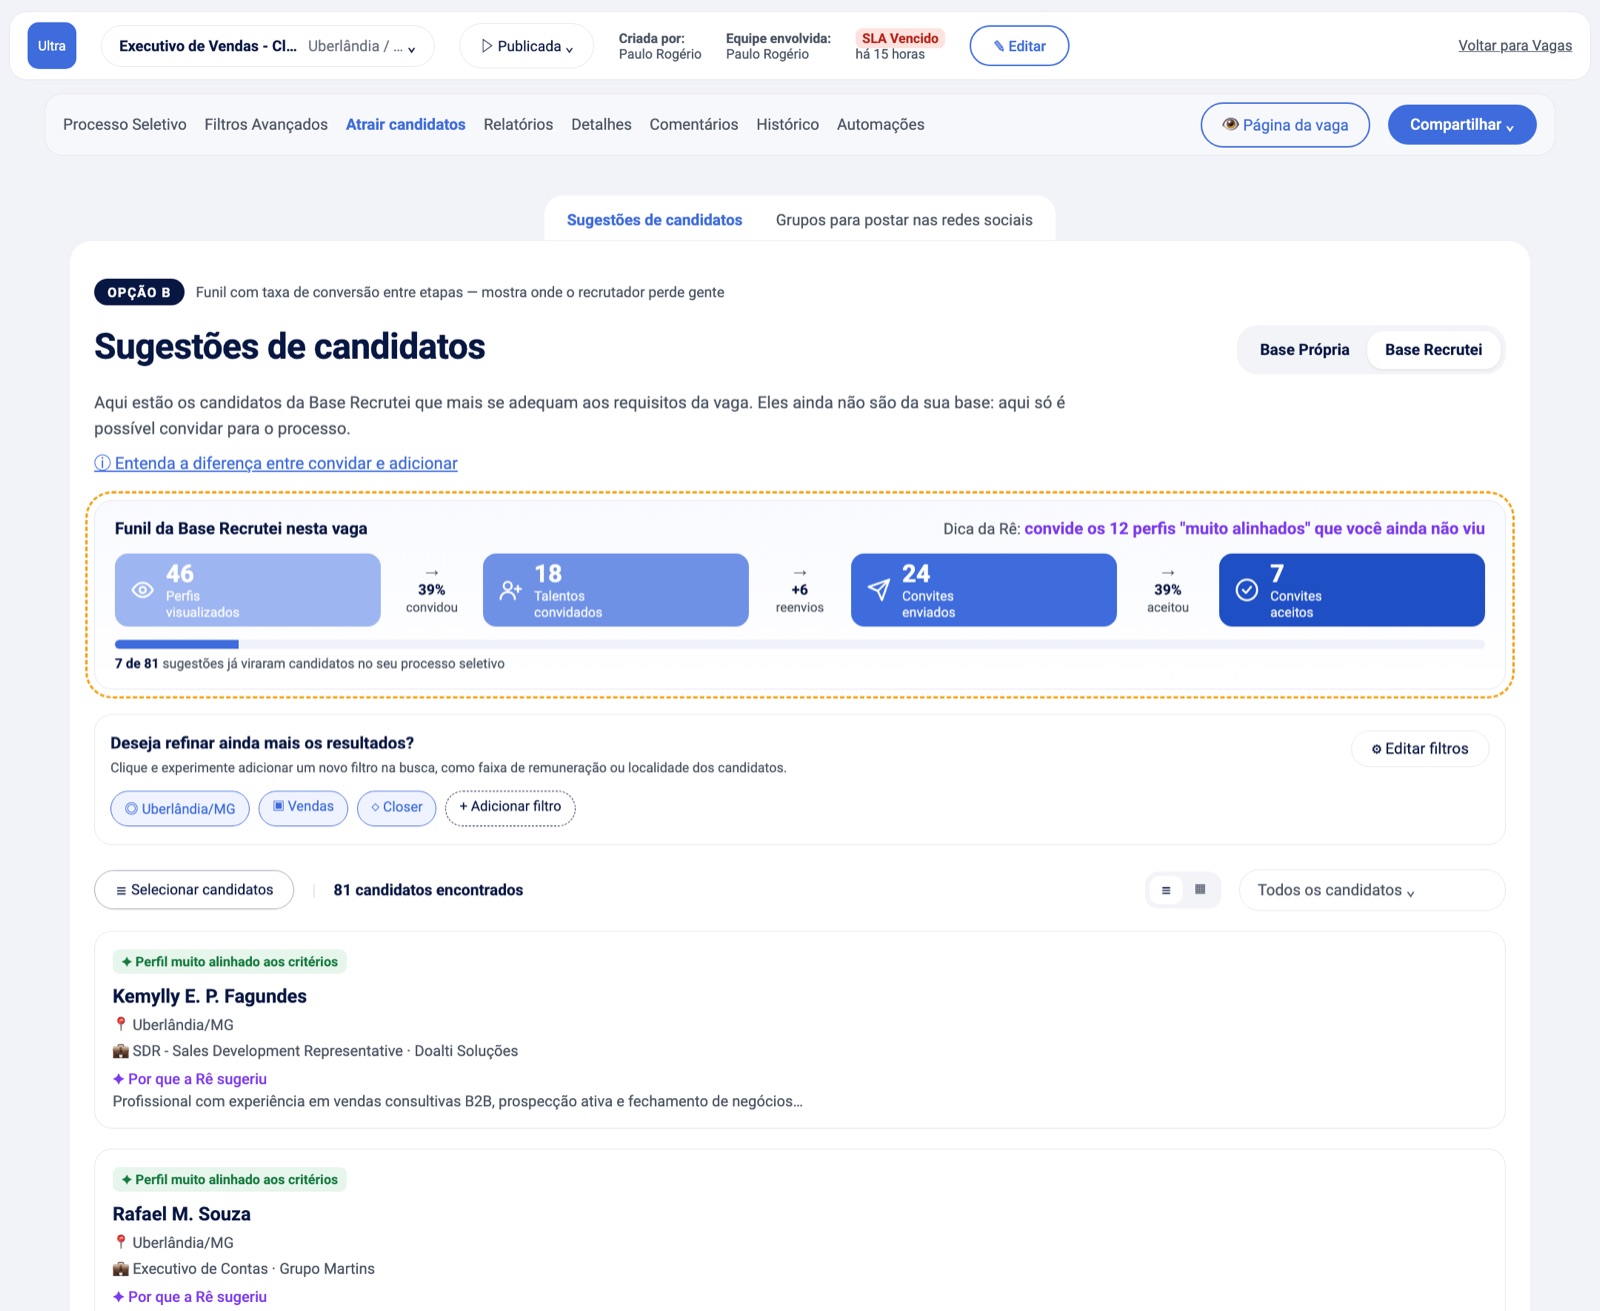This screenshot has width=1600, height=1311.
Task: Click the OPÇÃO B label
Action: pos(139,292)
